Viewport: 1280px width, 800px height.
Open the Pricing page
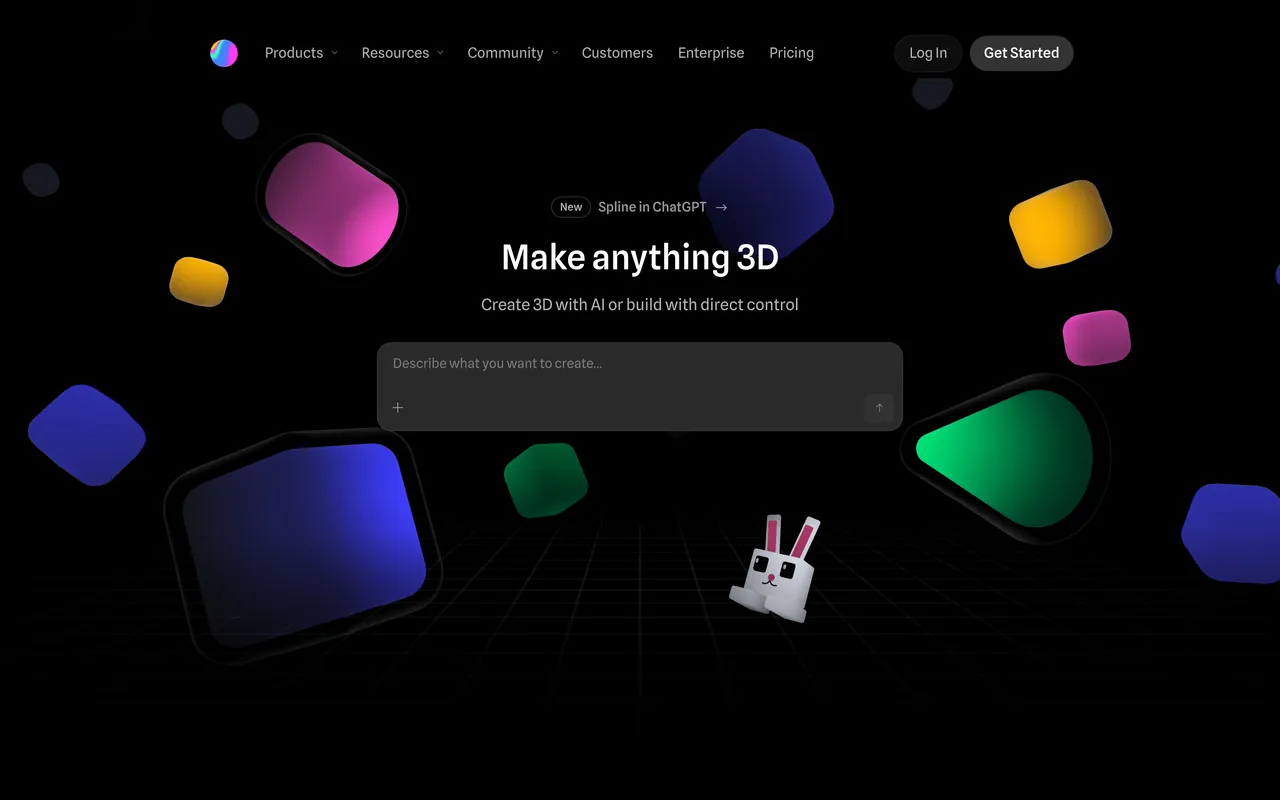[791, 53]
